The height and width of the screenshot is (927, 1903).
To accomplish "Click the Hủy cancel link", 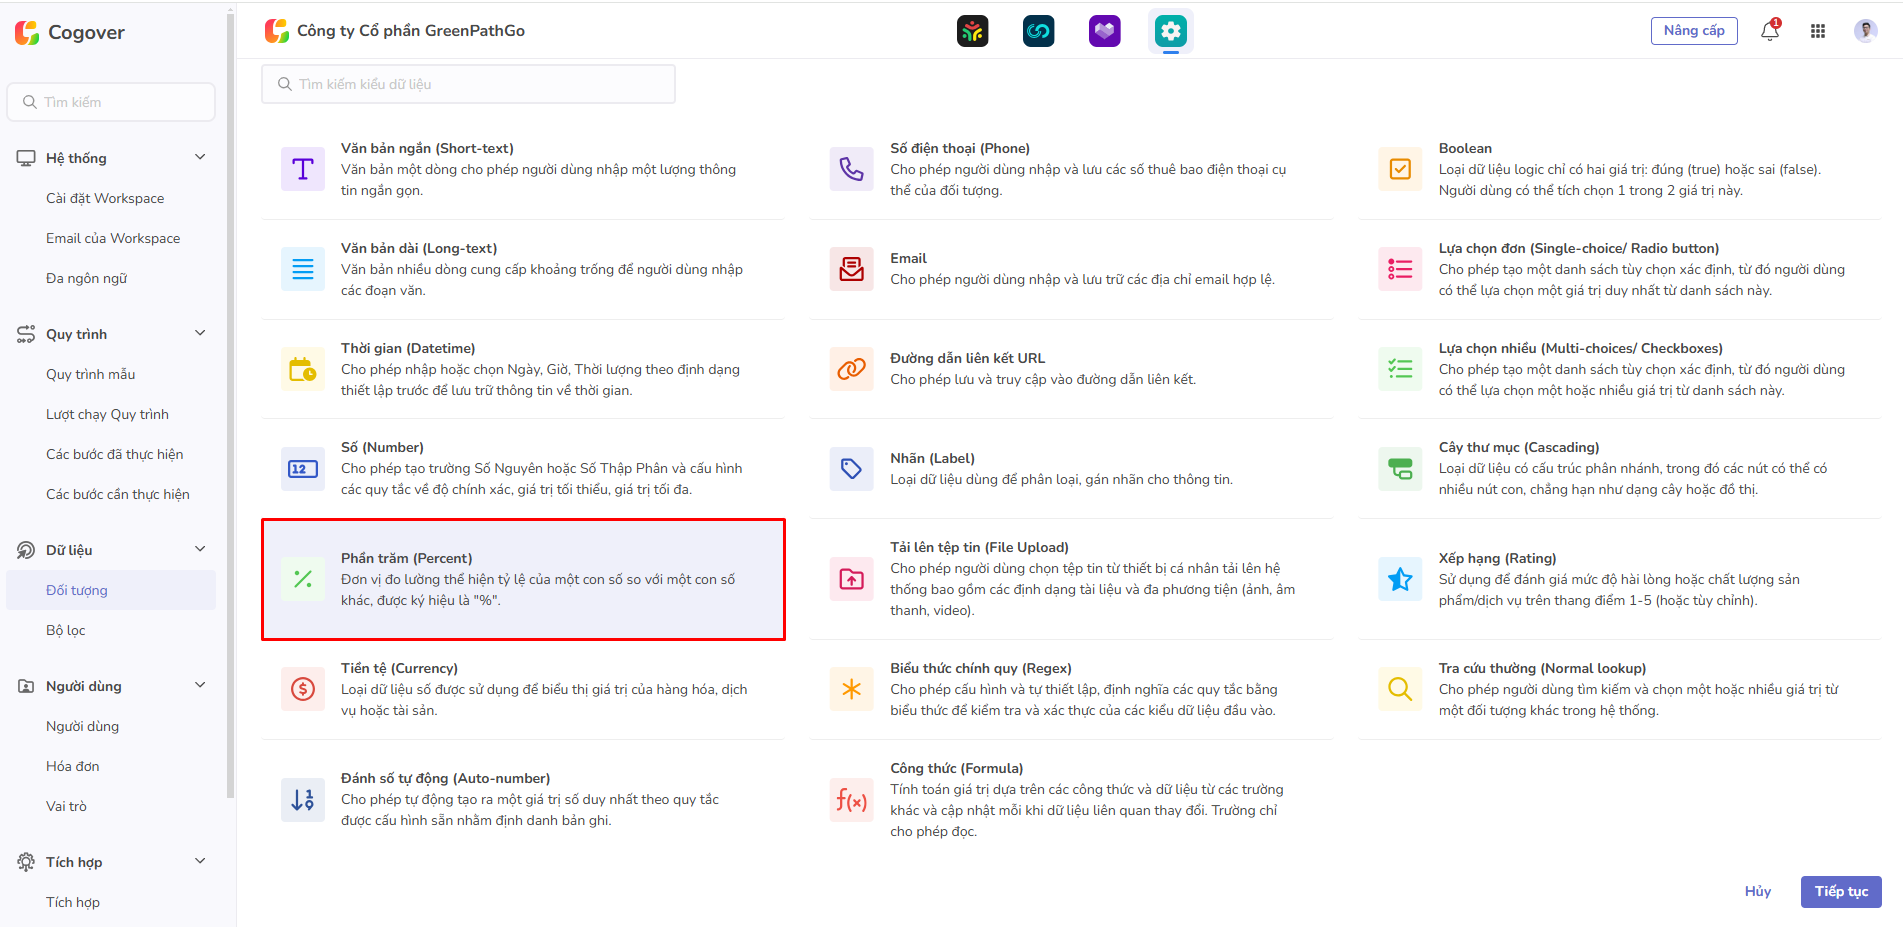I will (x=1757, y=891).
